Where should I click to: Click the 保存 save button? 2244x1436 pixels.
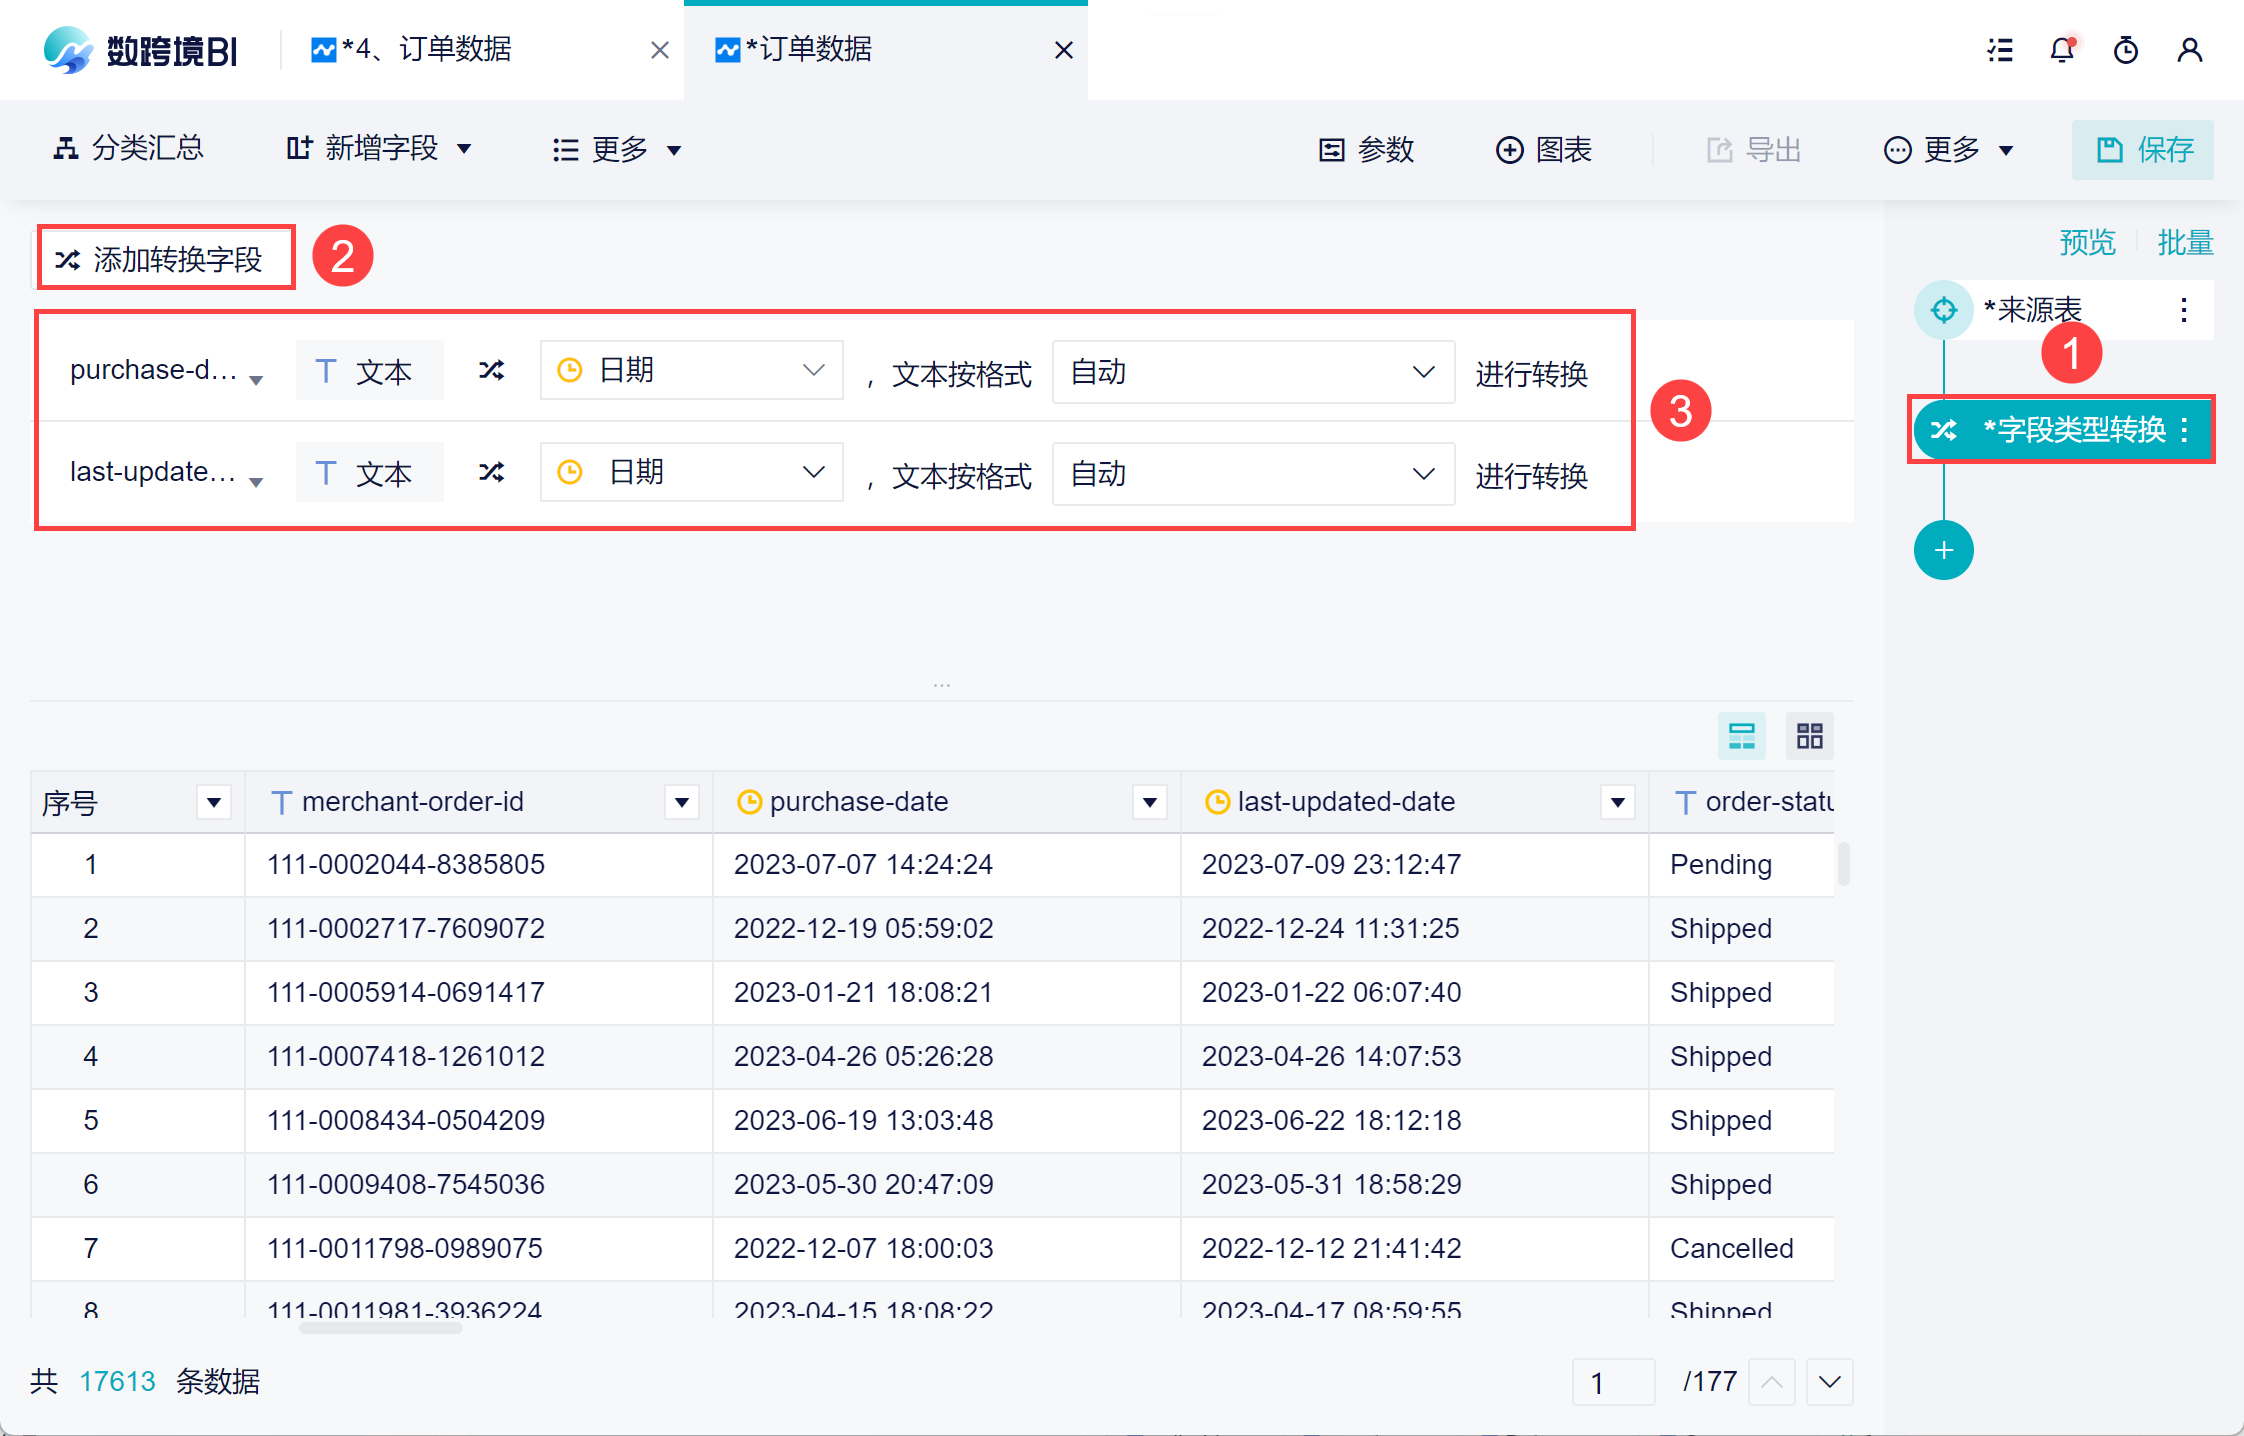click(x=2142, y=150)
